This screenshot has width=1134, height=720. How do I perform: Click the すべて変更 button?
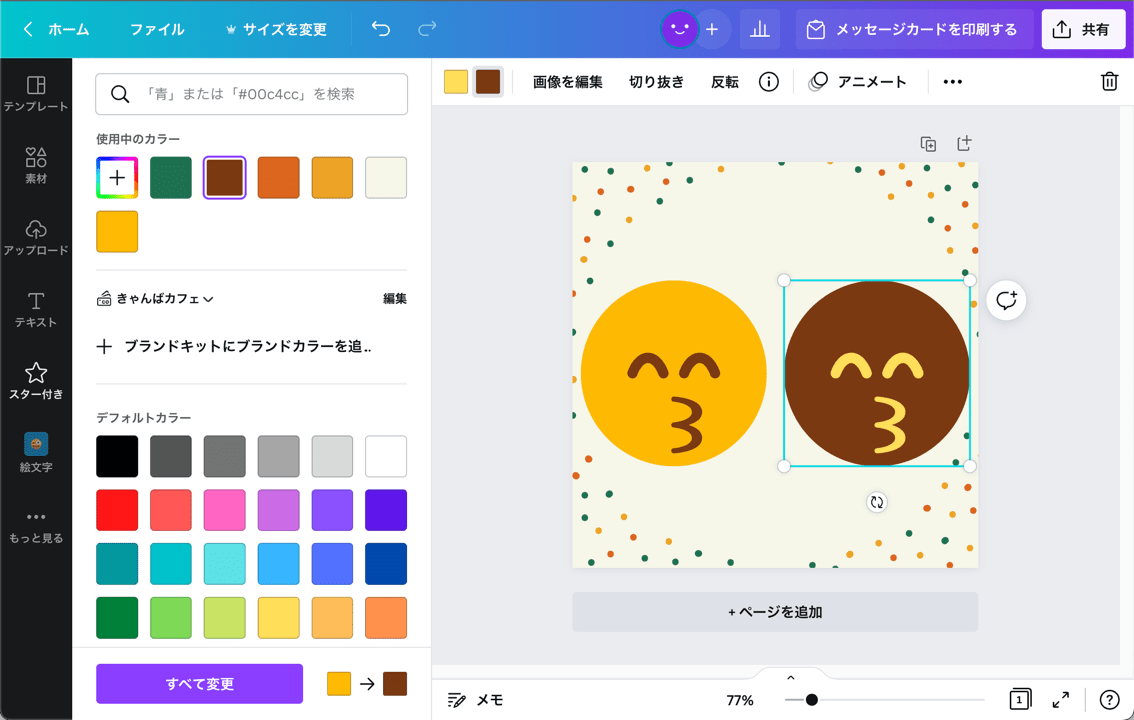tap(199, 684)
